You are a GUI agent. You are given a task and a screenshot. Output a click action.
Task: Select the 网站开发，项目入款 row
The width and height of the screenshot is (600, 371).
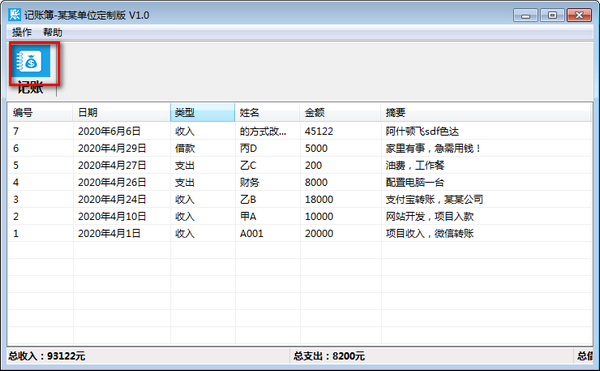[300, 216]
